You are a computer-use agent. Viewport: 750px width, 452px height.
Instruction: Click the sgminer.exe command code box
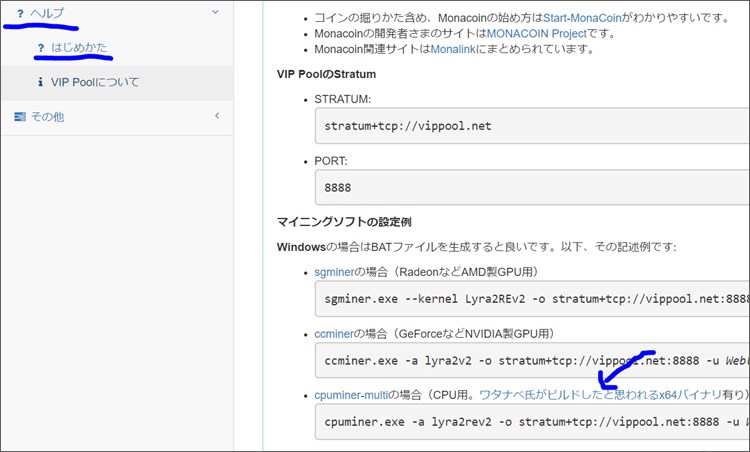(532, 299)
